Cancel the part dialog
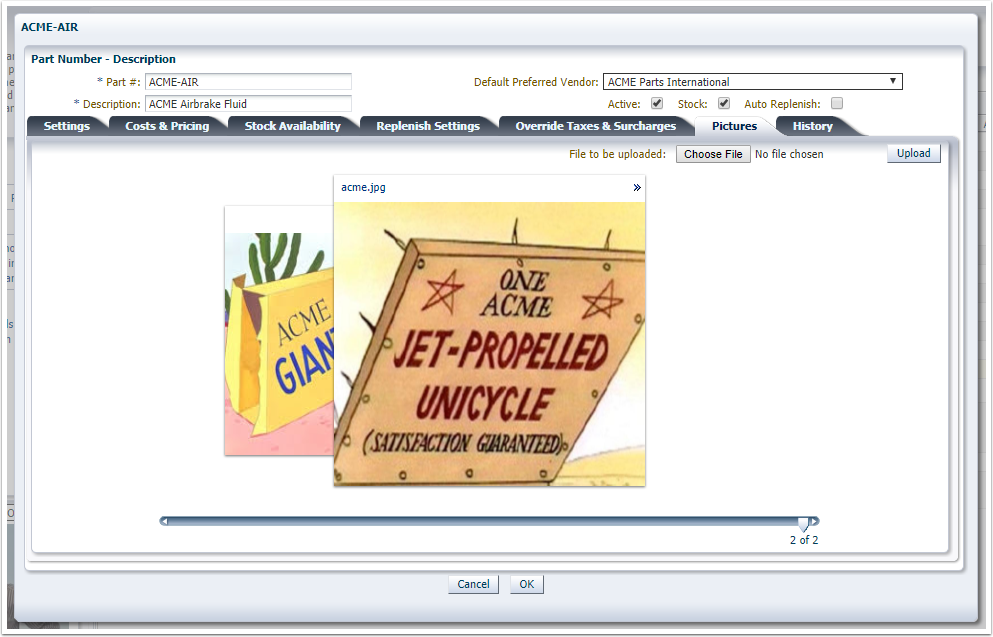993x637 pixels. pyautogui.click(x=473, y=584)
